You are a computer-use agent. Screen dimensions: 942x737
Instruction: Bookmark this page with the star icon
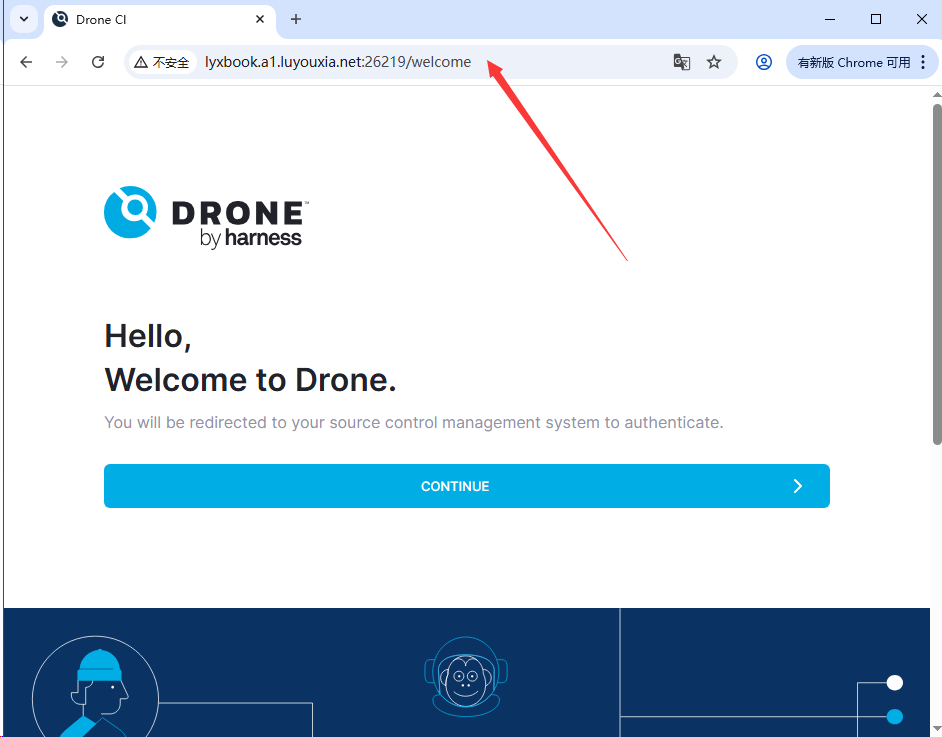pos(714,62)
